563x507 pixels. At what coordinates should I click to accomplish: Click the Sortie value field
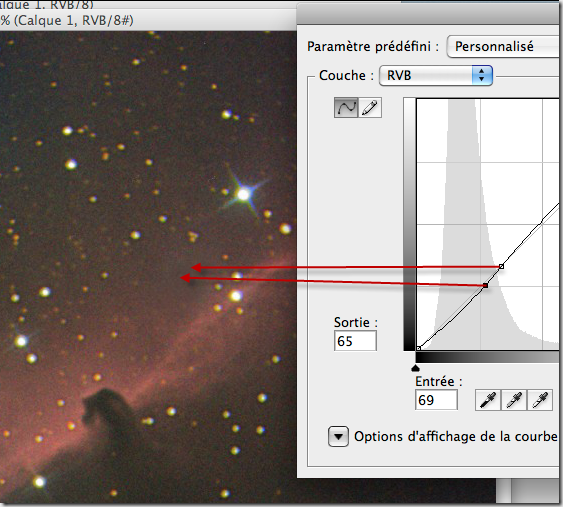point(355,341)
